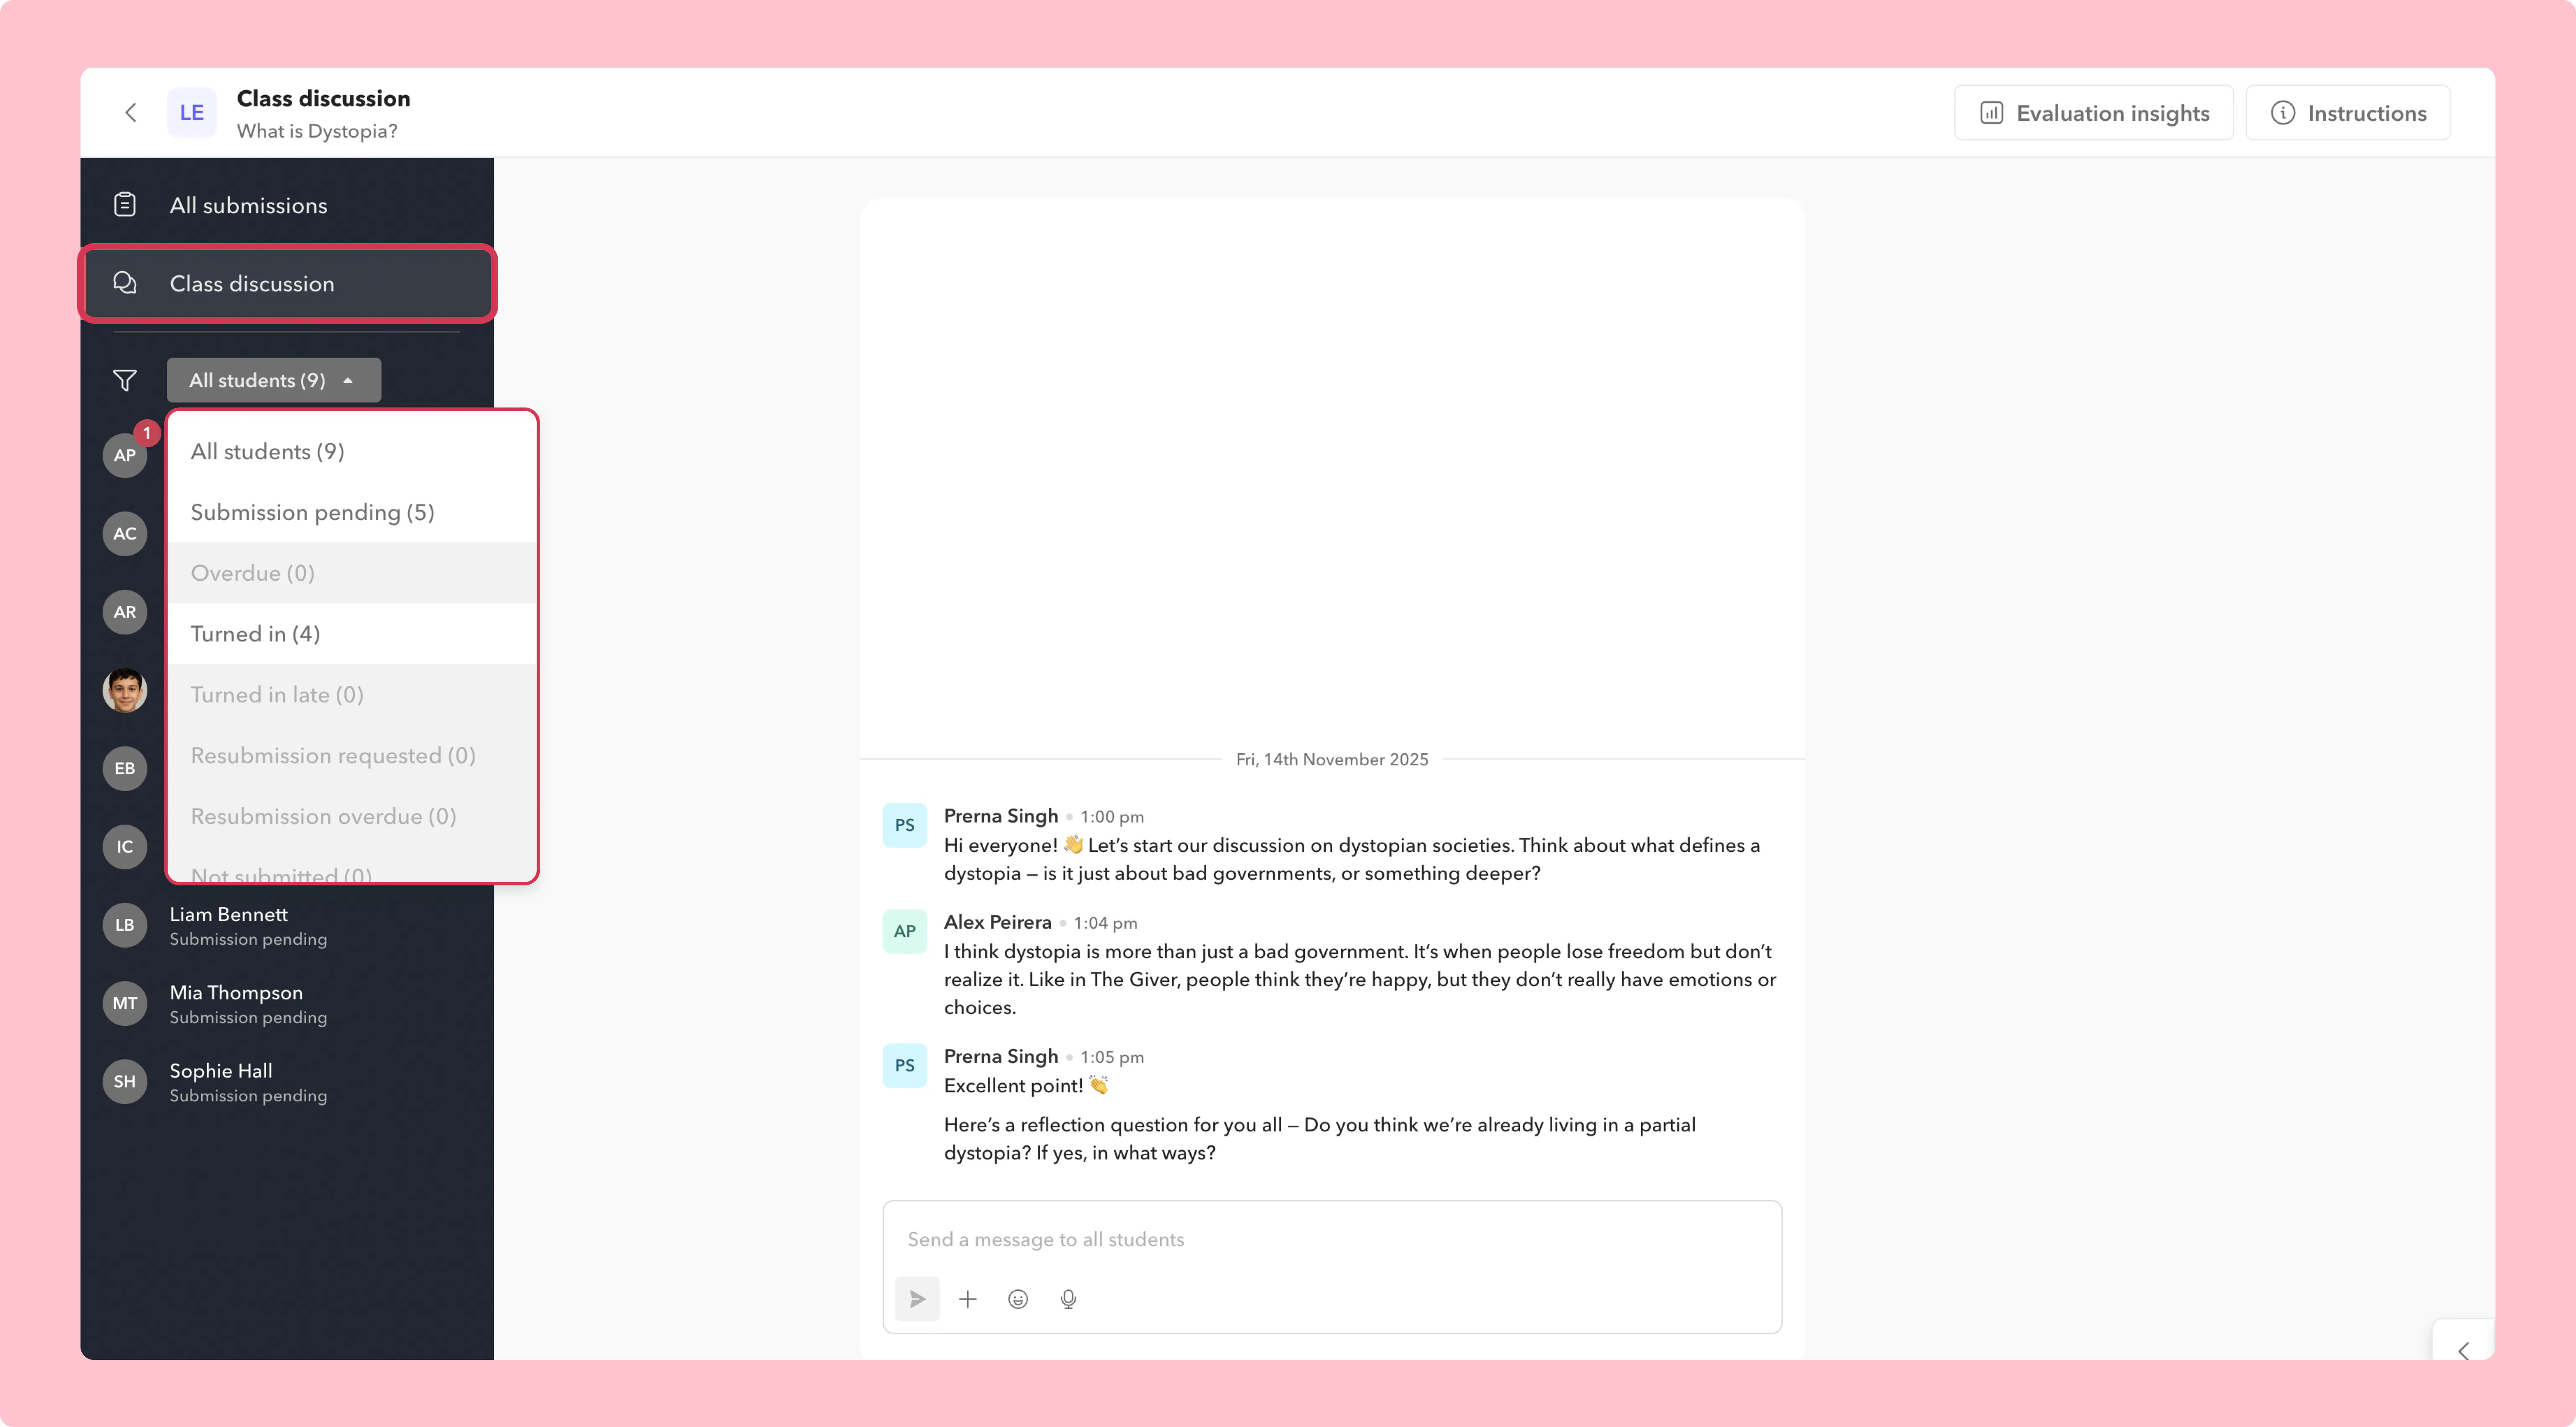This screenshot has height=1427, width=2576.
Task: Open Mia Thompson's submission
Action: (287, 1003)
